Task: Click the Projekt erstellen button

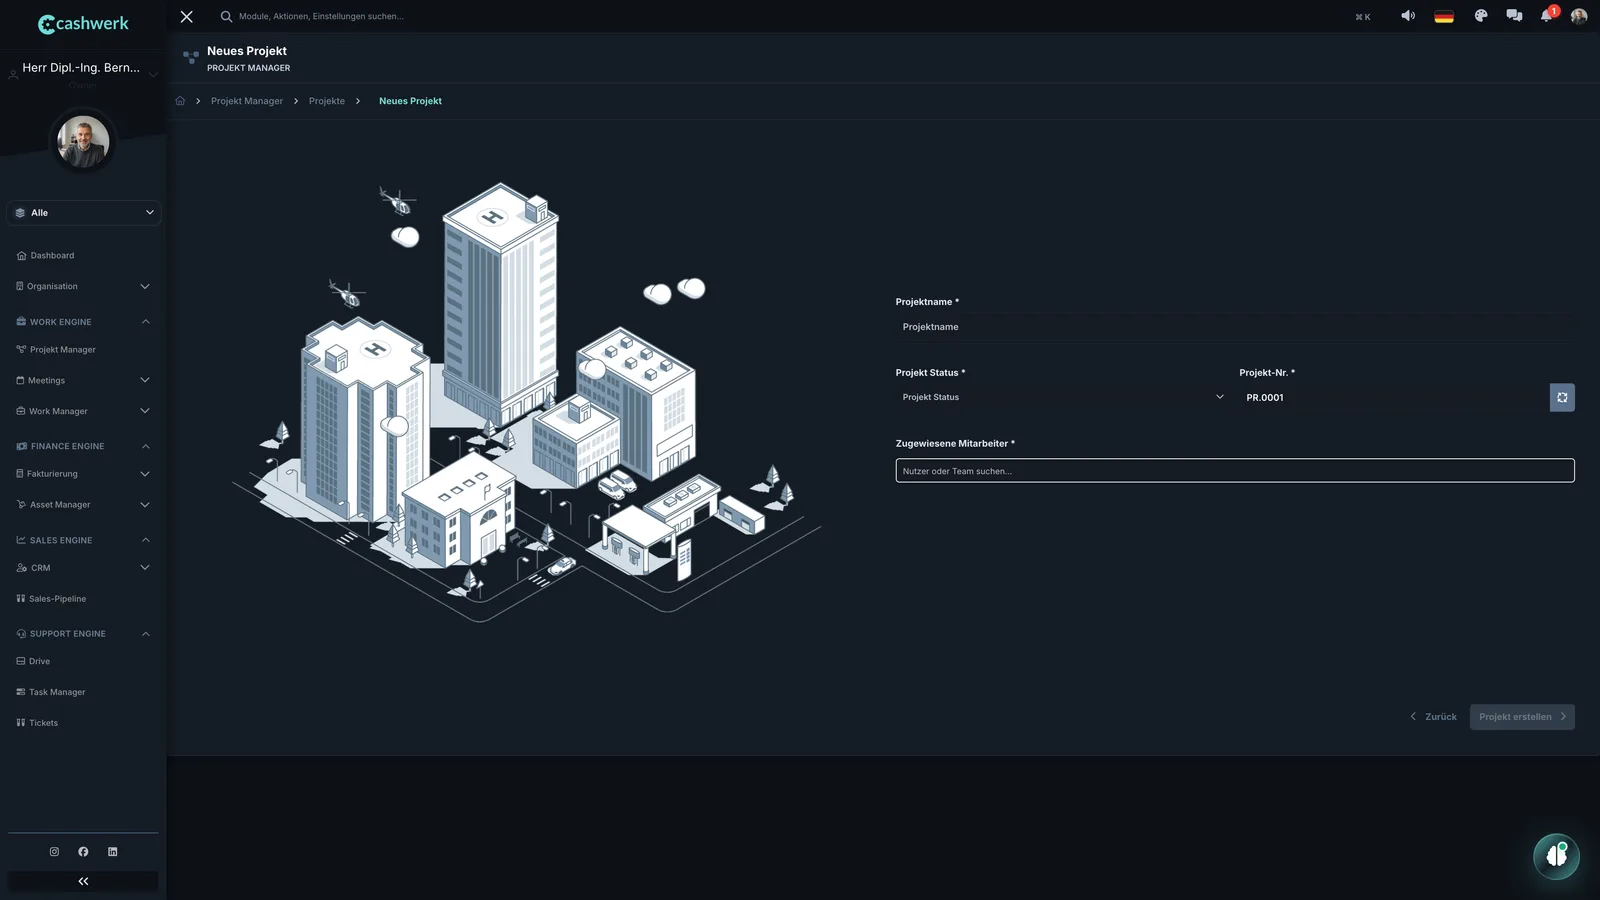Action: tap(1522, 717)
